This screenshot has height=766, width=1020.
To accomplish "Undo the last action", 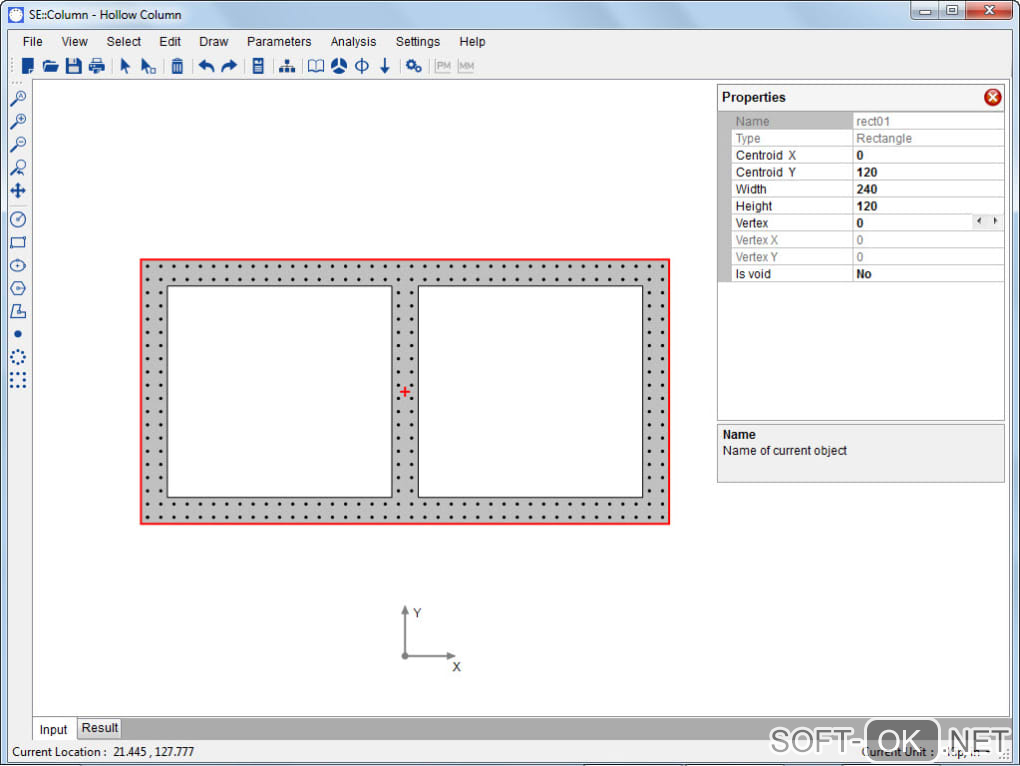I will coord(206,66).
